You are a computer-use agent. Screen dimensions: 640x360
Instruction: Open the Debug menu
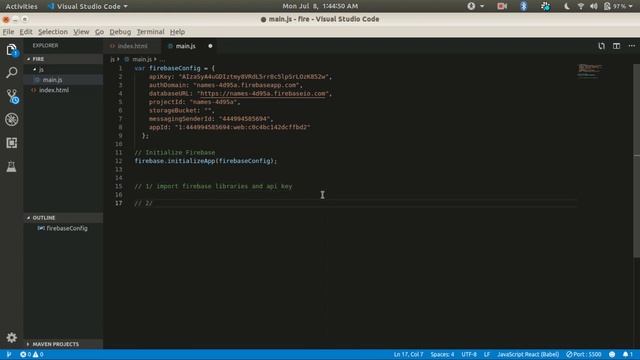[x=120, y=32]
